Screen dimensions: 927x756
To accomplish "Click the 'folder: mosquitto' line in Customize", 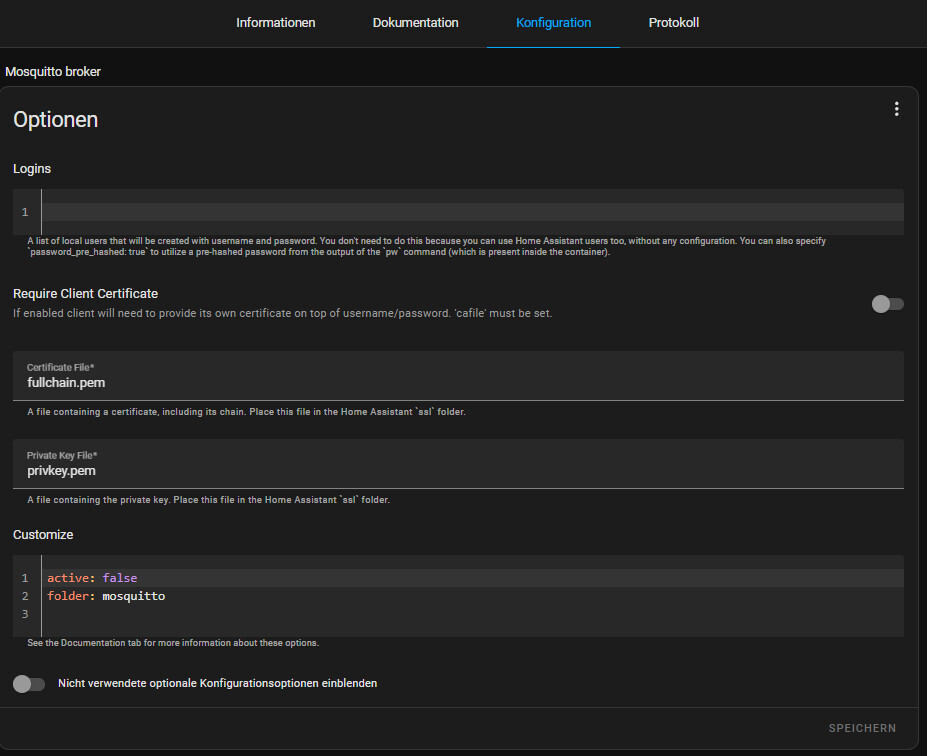I will [x=400, y=596].
